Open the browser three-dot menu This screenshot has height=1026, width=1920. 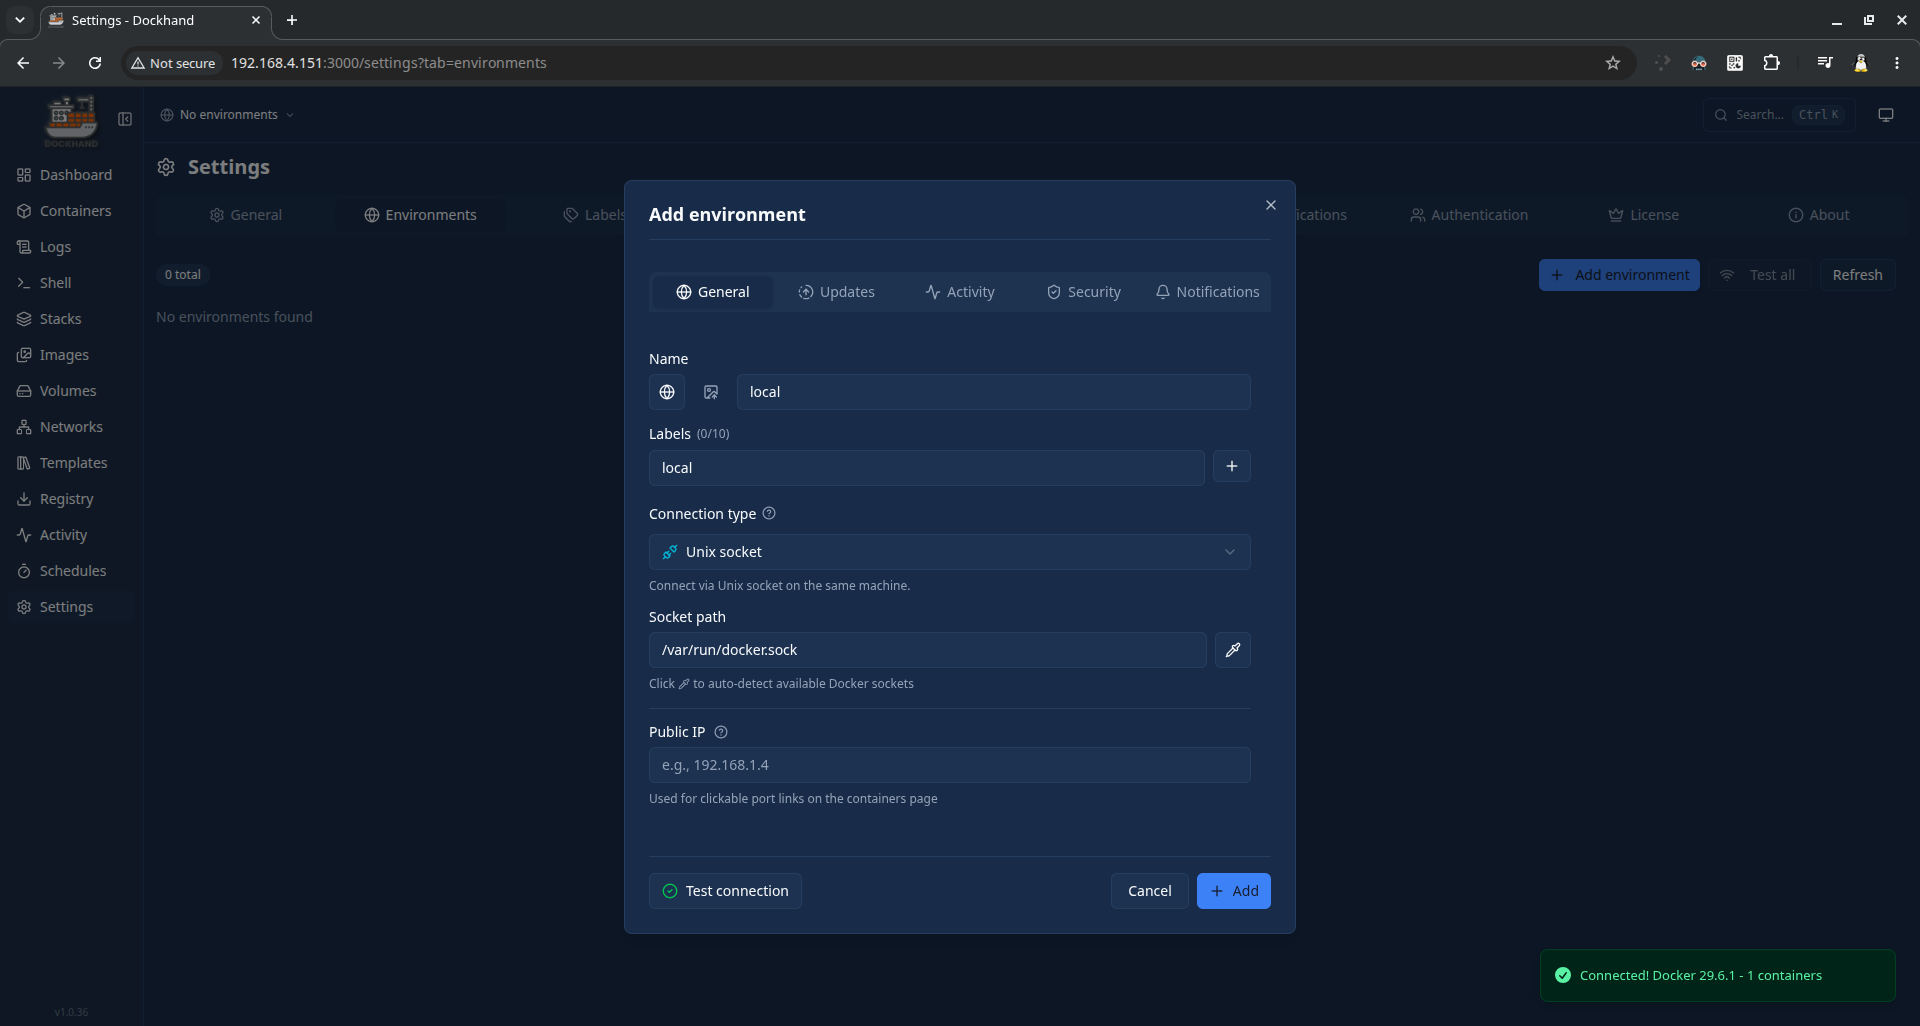point(1897,63)
